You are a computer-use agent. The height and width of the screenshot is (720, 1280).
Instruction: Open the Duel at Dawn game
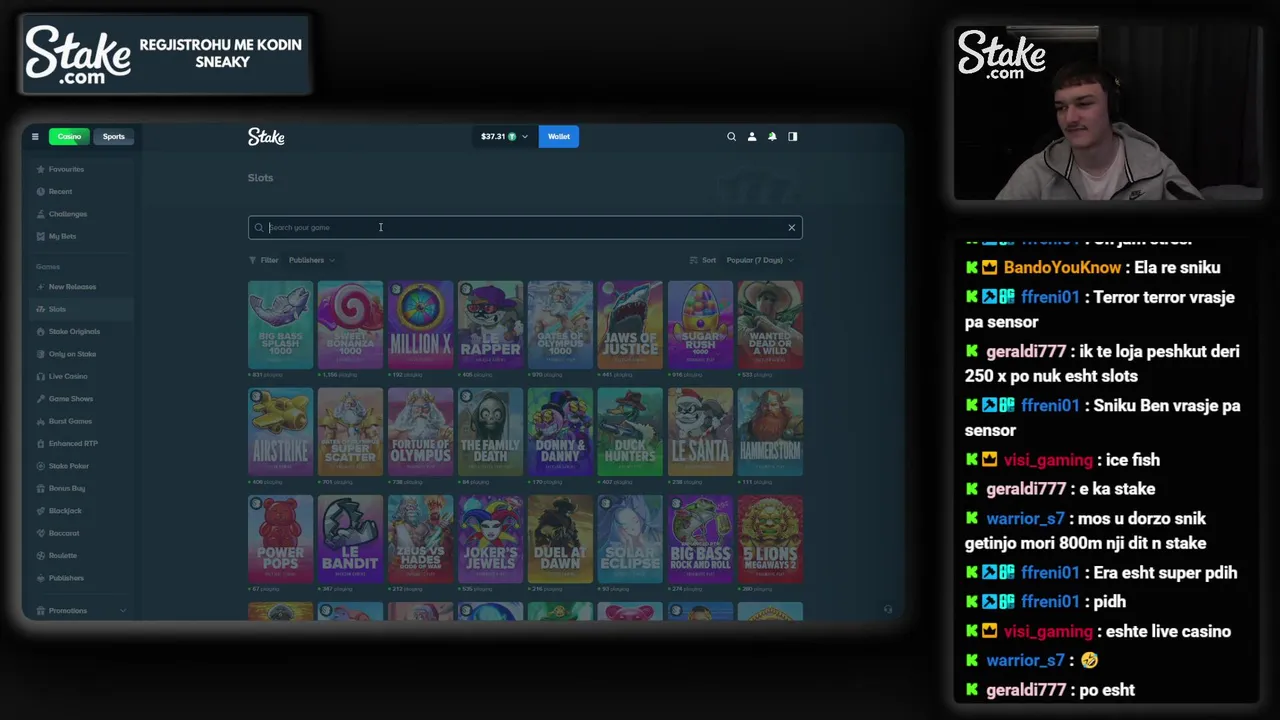[560, 539]
